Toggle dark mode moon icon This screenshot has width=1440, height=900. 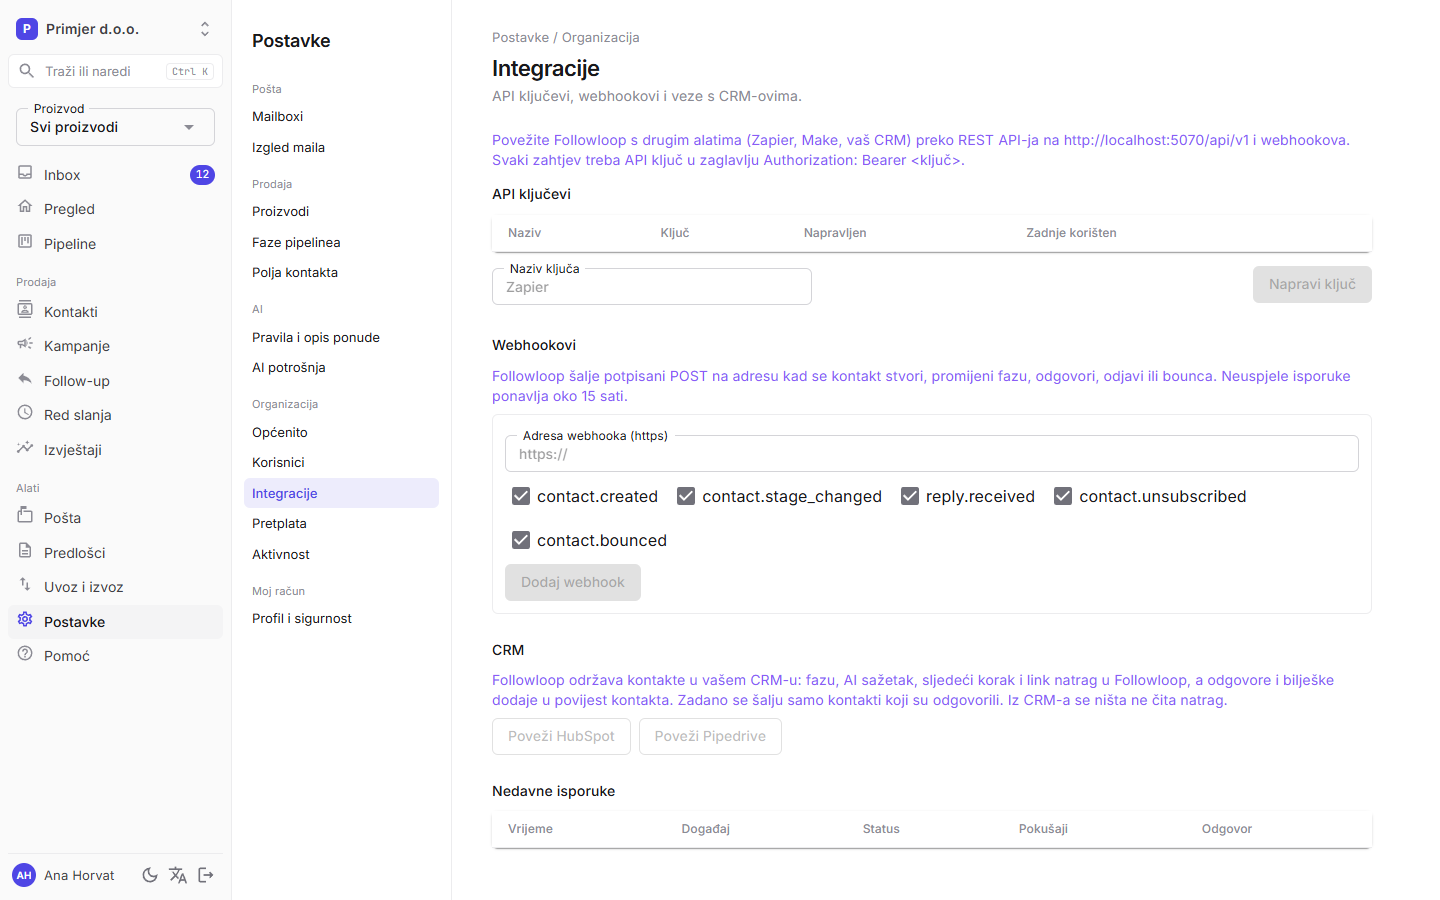coord(150,875)
